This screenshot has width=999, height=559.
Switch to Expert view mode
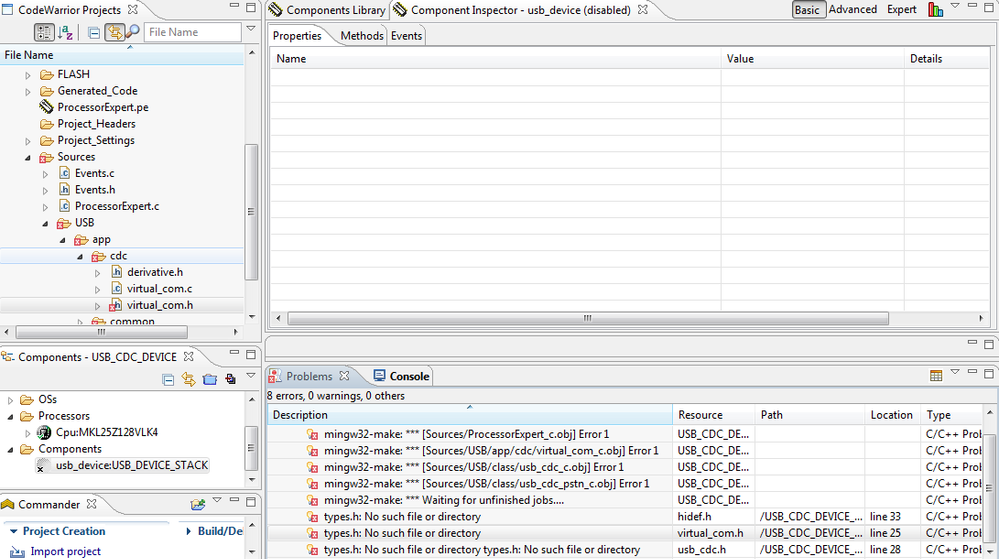click(902, 10)
